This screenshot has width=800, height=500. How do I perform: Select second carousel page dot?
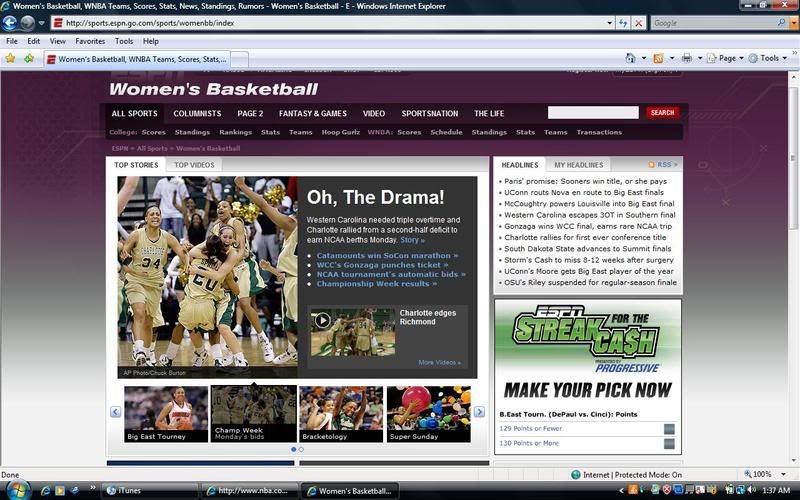(301, 449)
